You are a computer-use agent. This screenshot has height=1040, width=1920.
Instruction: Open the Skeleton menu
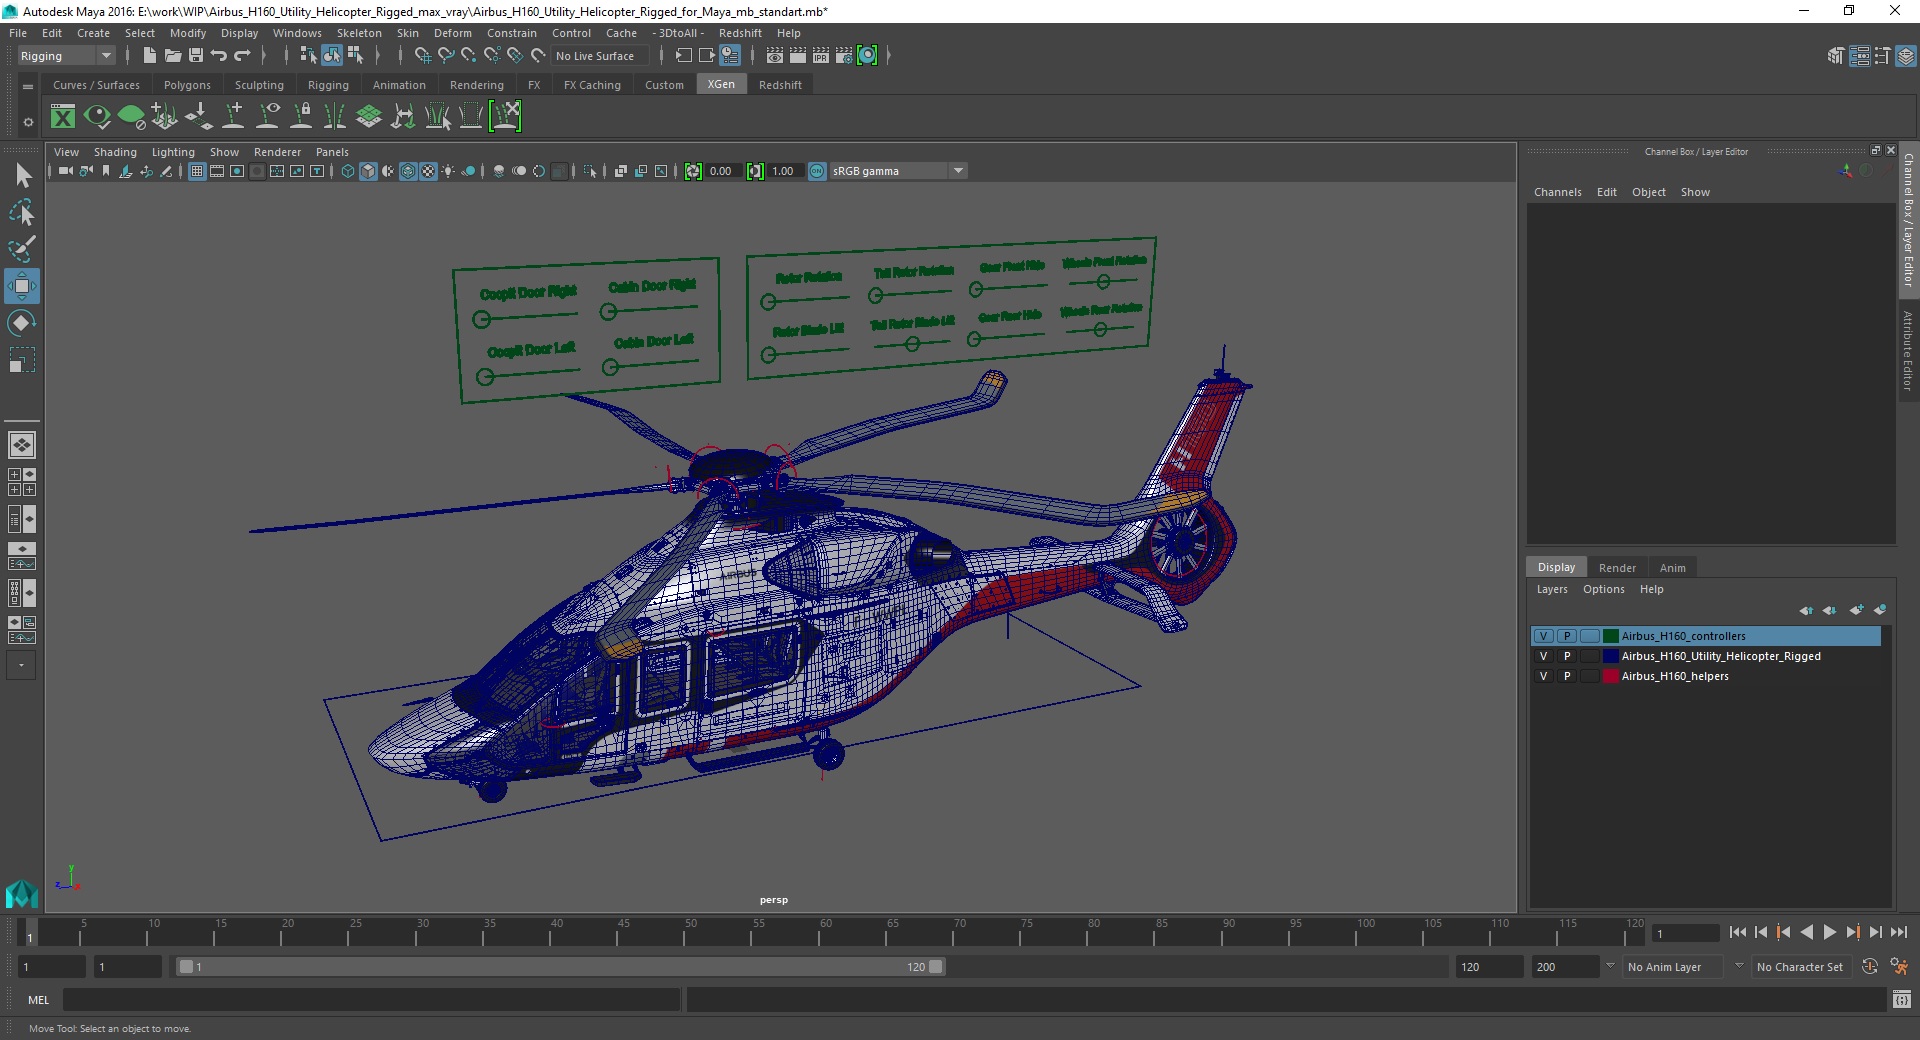click(359, 33)
